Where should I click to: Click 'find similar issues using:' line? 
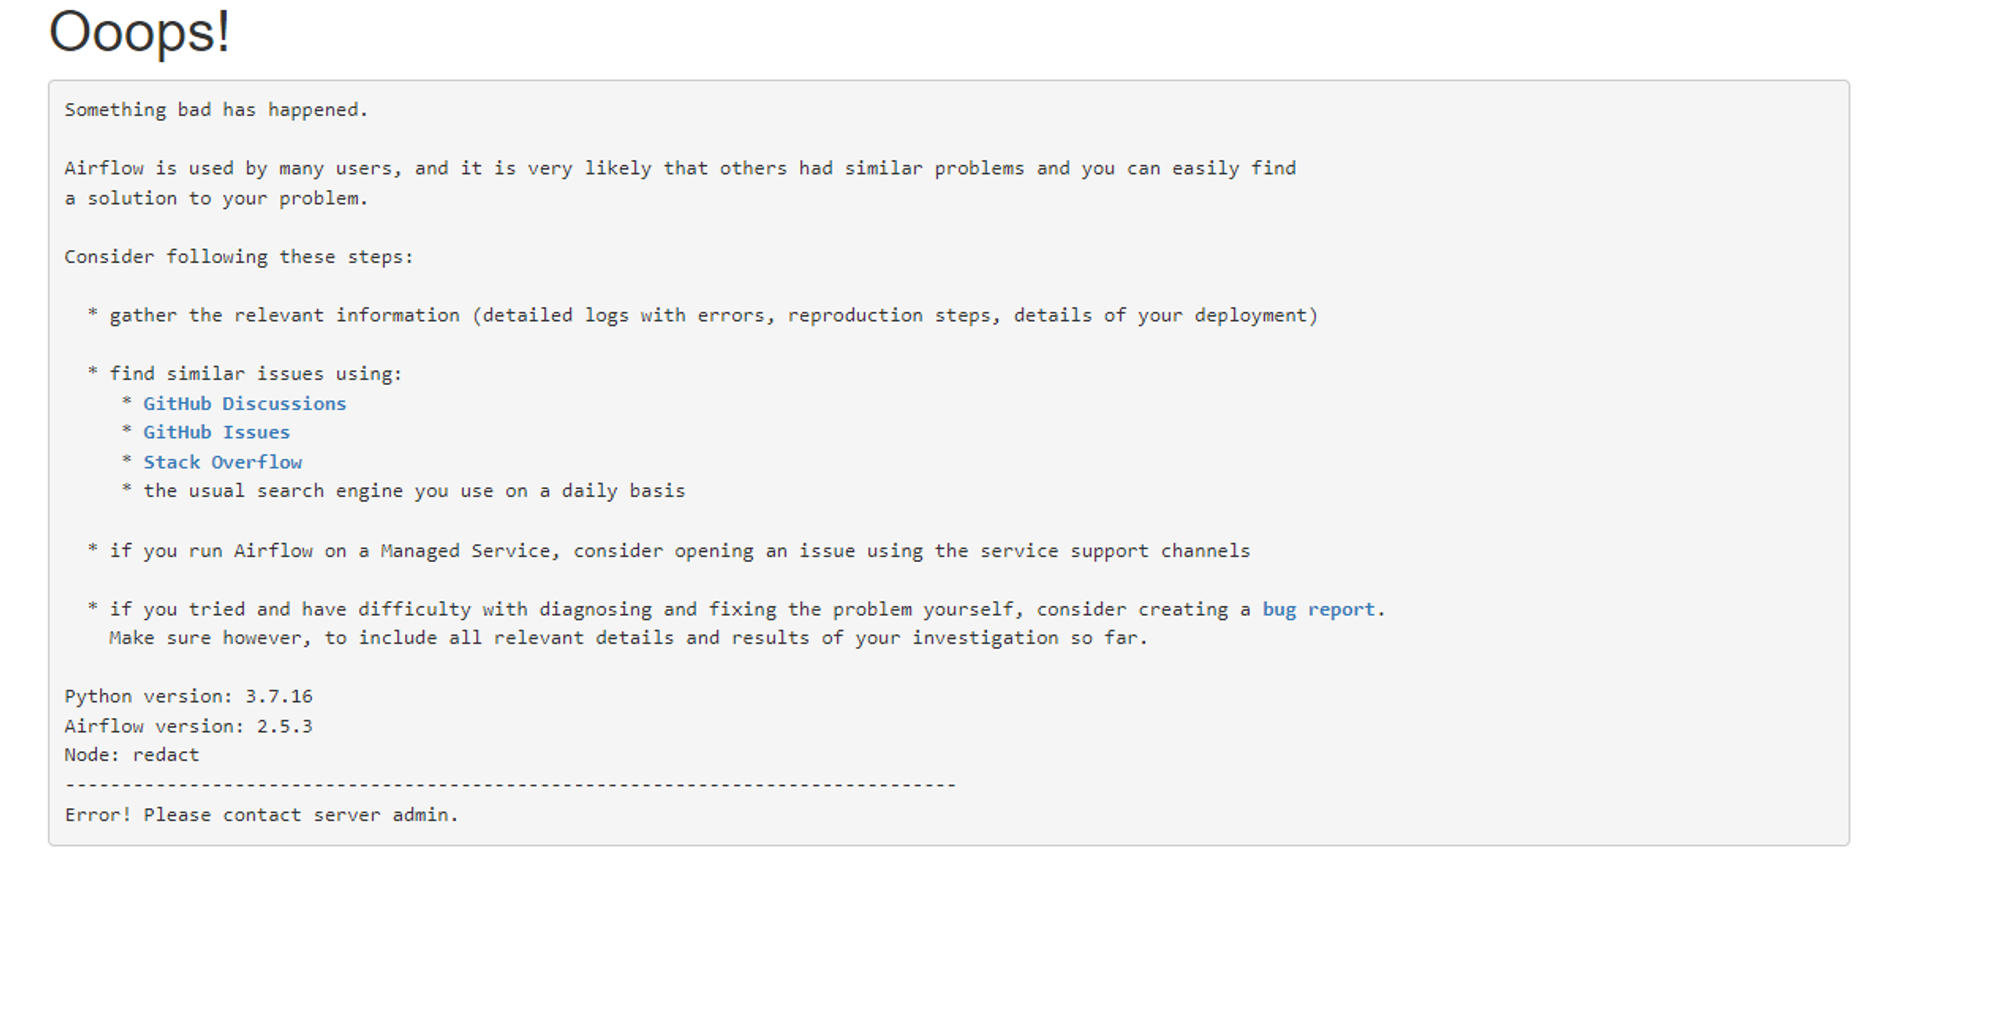[245, 374]
